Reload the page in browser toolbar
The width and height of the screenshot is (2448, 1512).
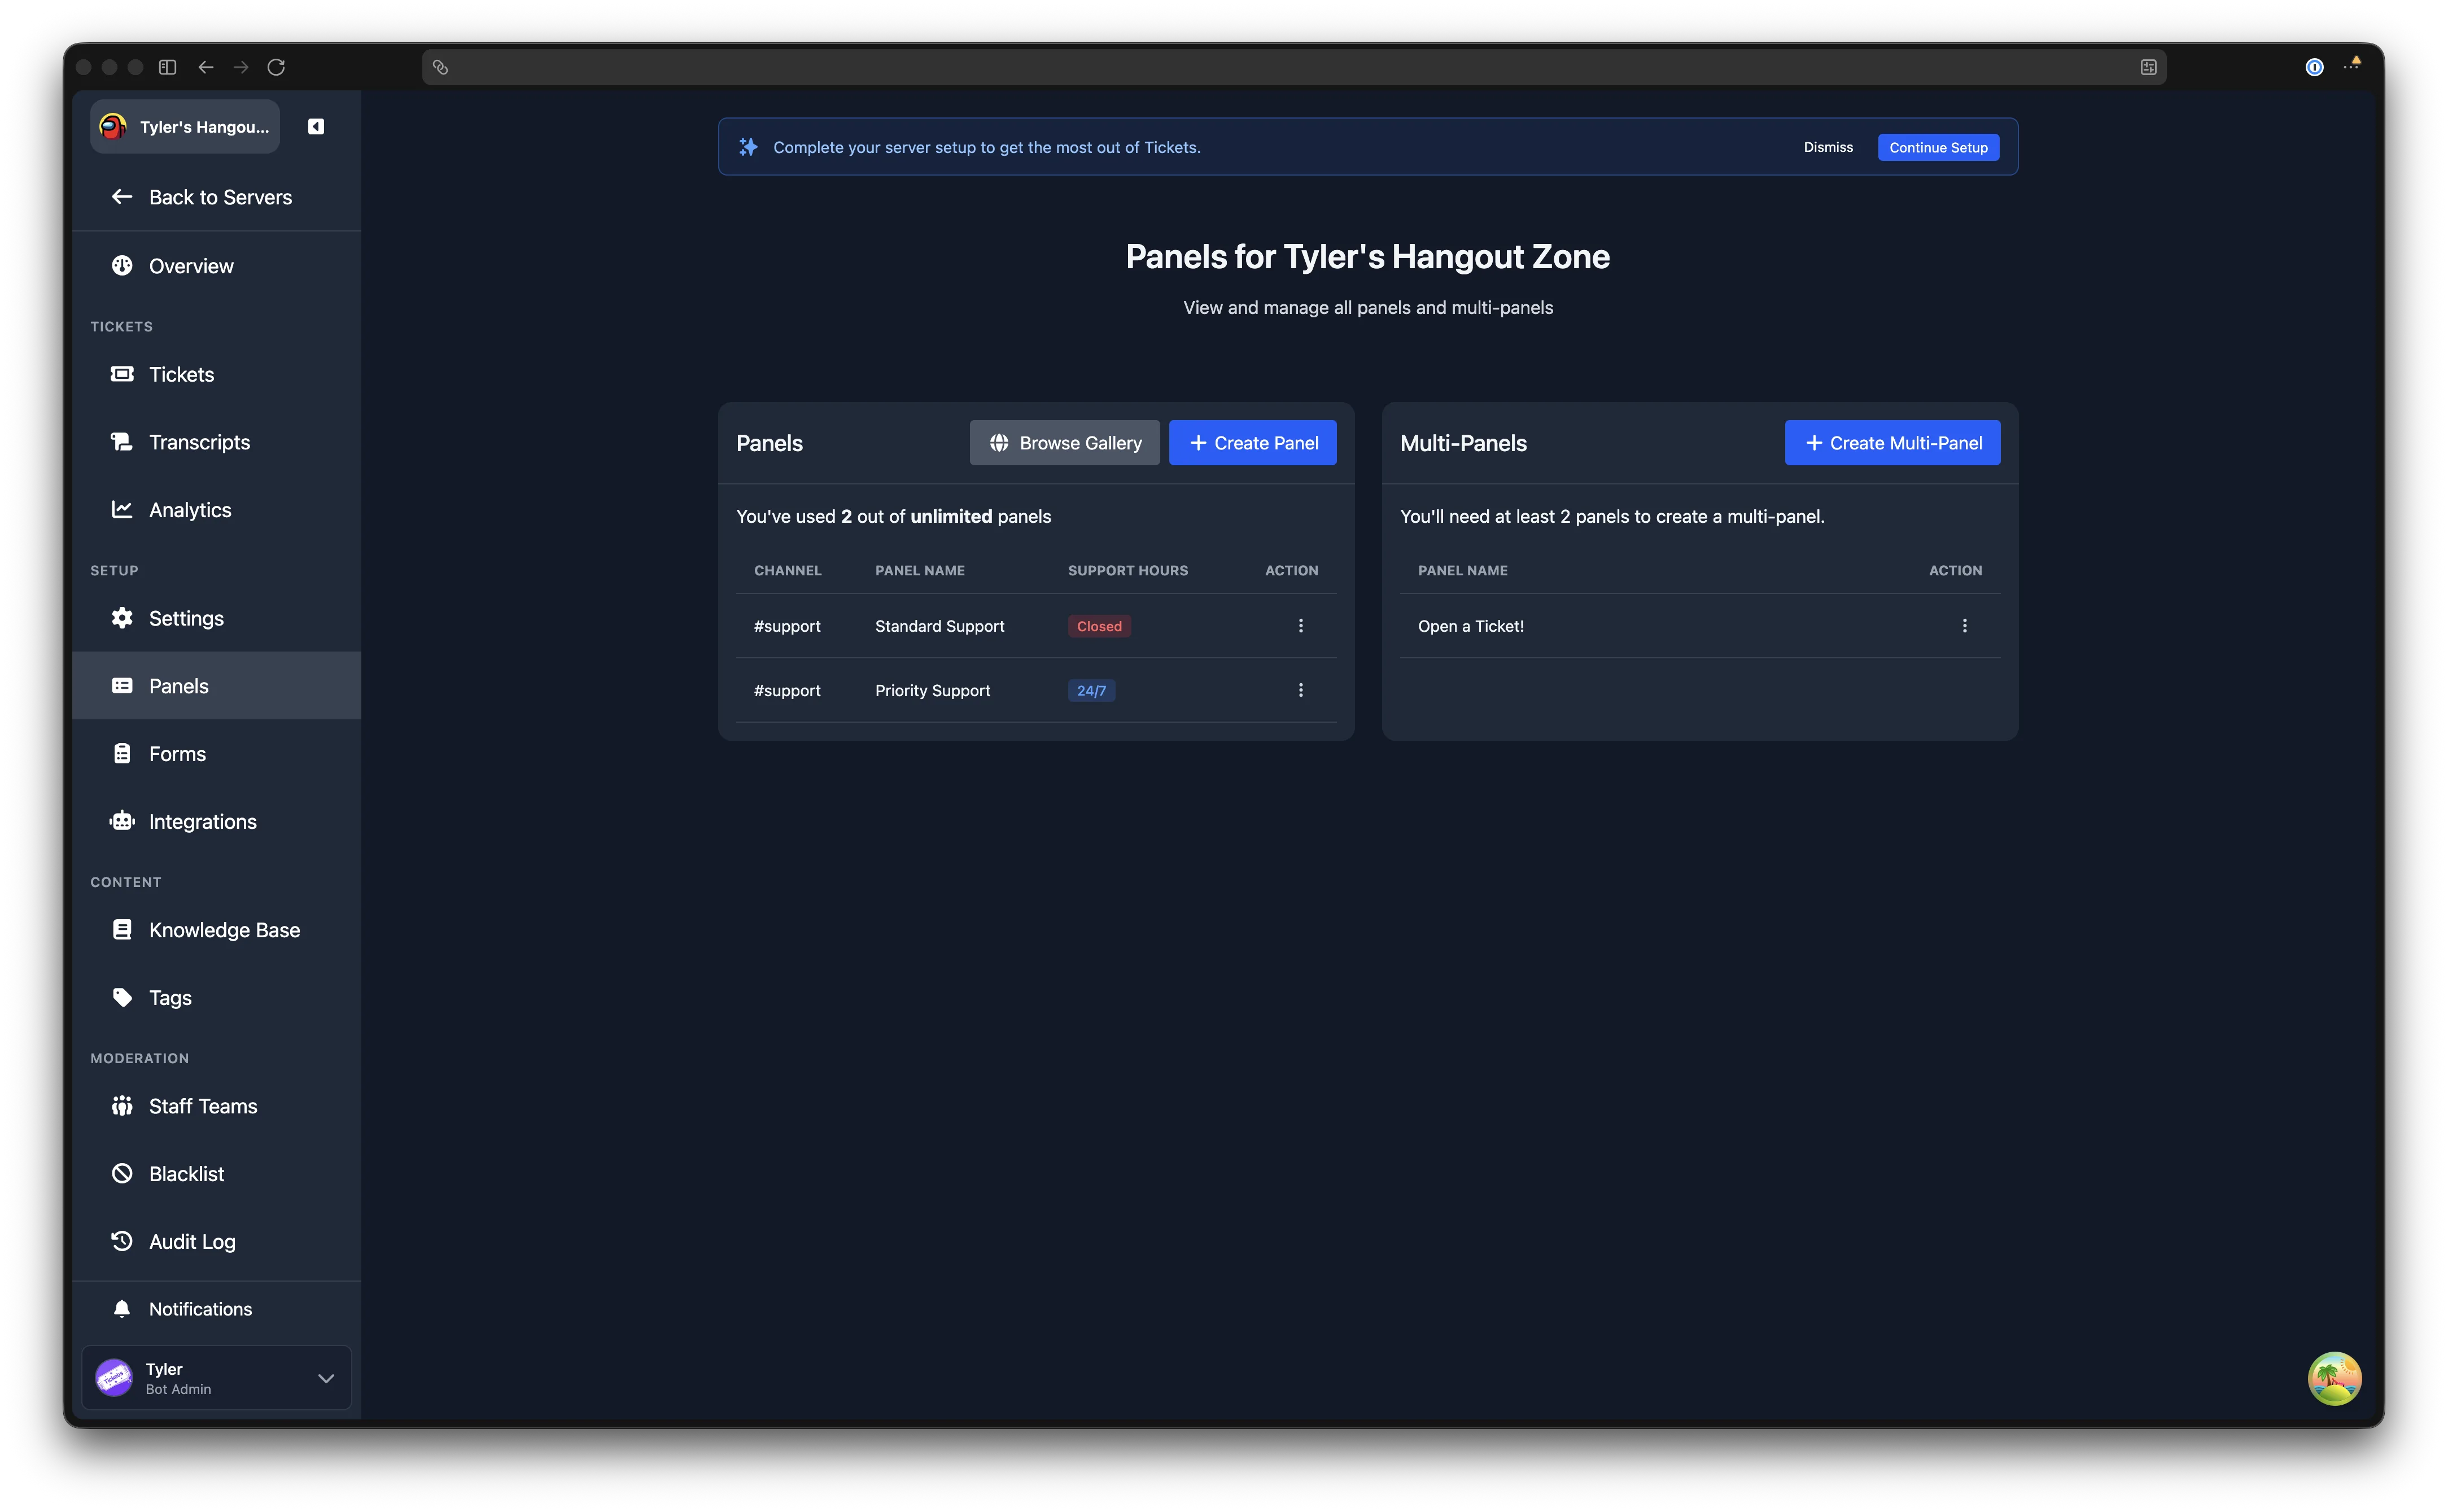coord(276,67)
